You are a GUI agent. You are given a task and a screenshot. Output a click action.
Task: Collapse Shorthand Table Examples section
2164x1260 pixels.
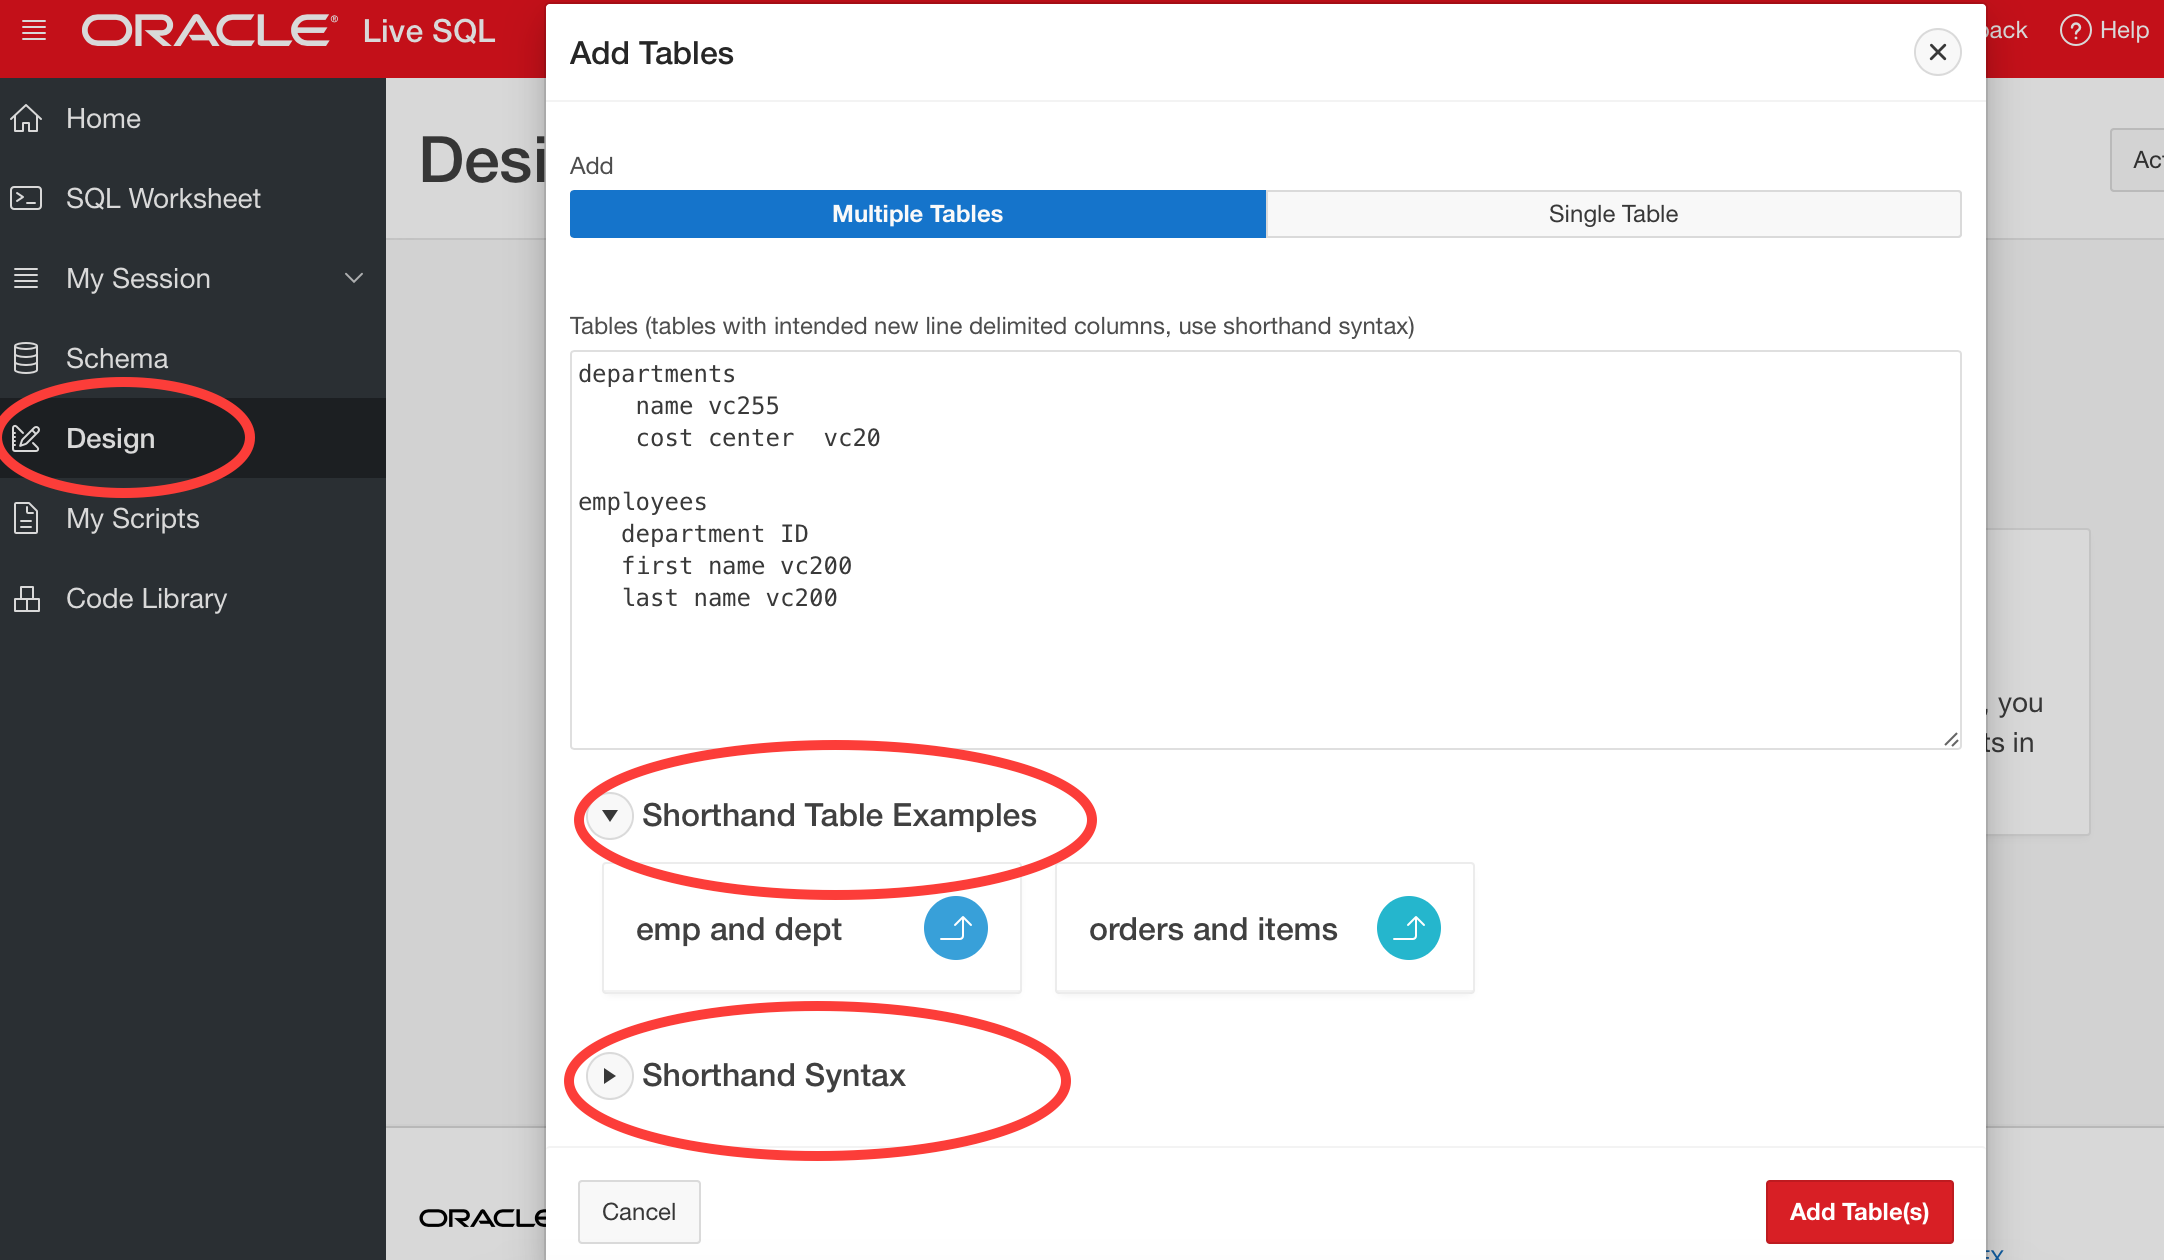tap(609, 816)
